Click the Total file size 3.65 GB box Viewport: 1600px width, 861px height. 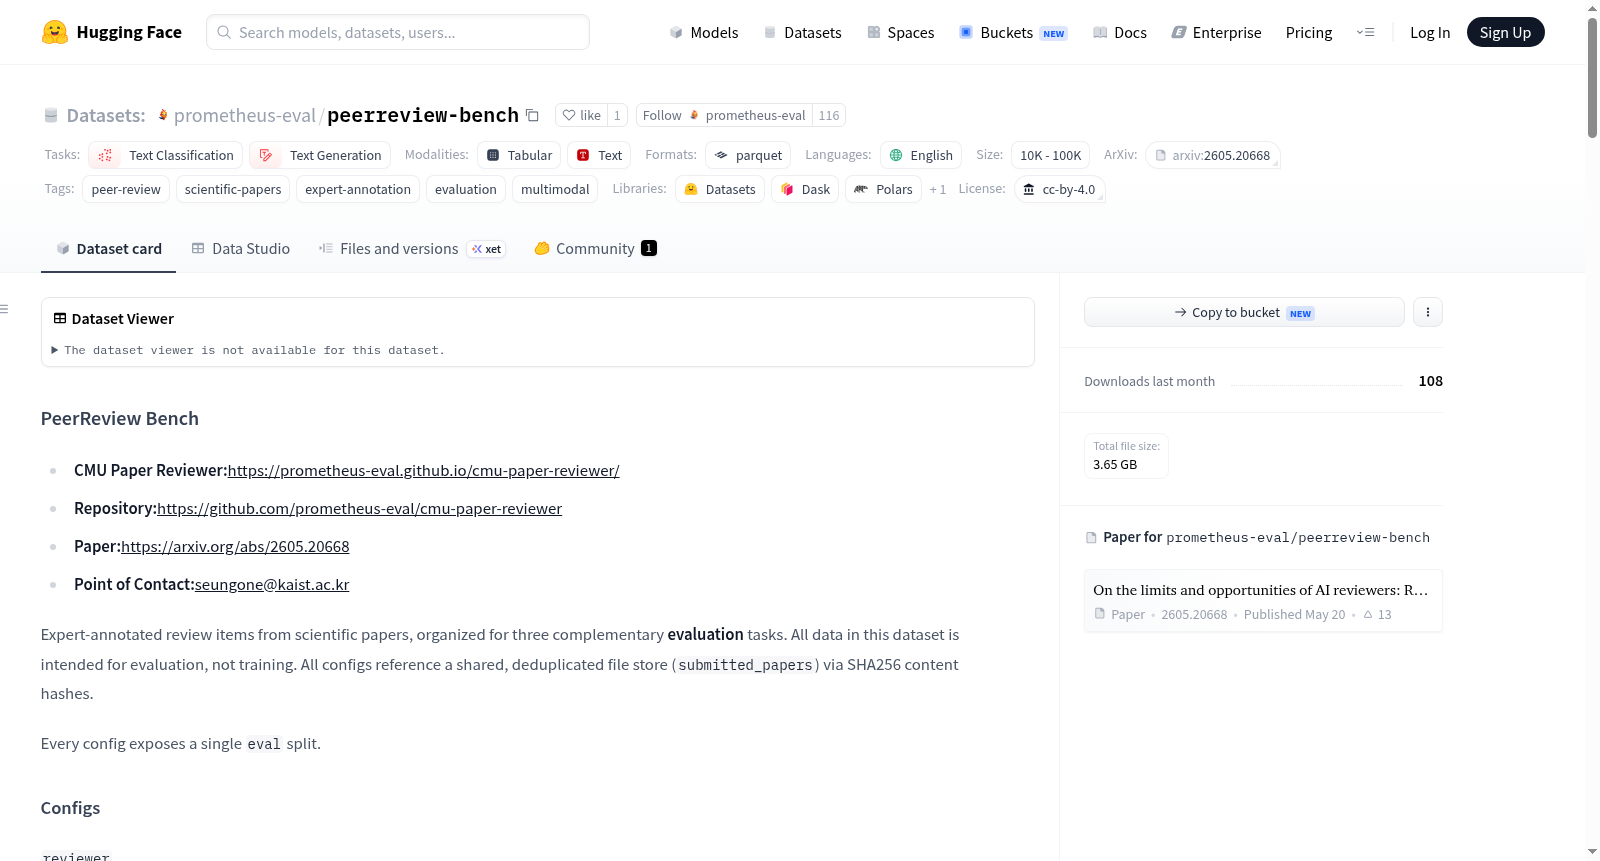pyautogui.click(x=1127, y=456)
